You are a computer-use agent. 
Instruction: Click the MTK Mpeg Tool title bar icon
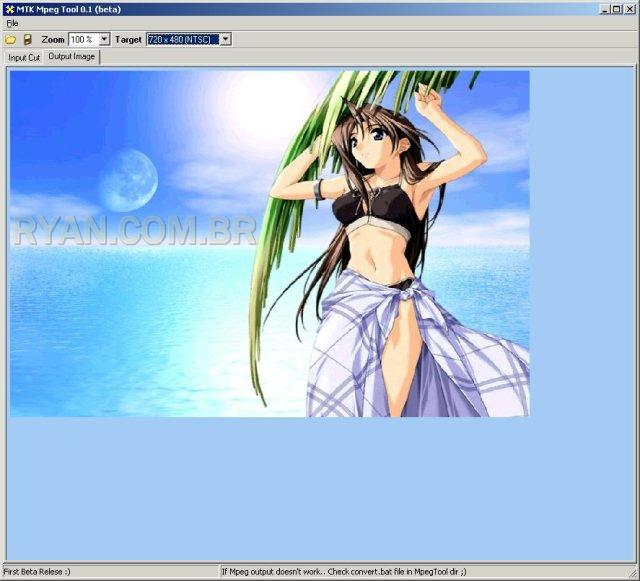pyautogui.click(x=8, y=8)
